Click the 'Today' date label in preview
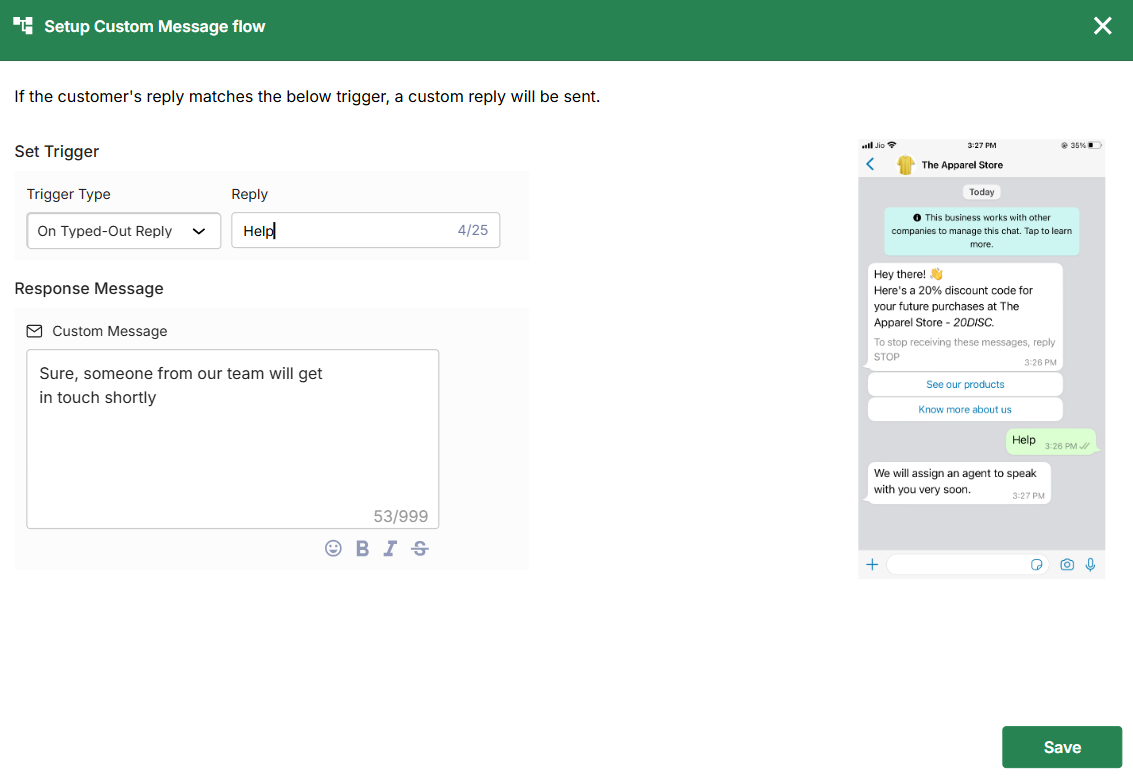The image size is (1133, 777). tap(981, 192)
